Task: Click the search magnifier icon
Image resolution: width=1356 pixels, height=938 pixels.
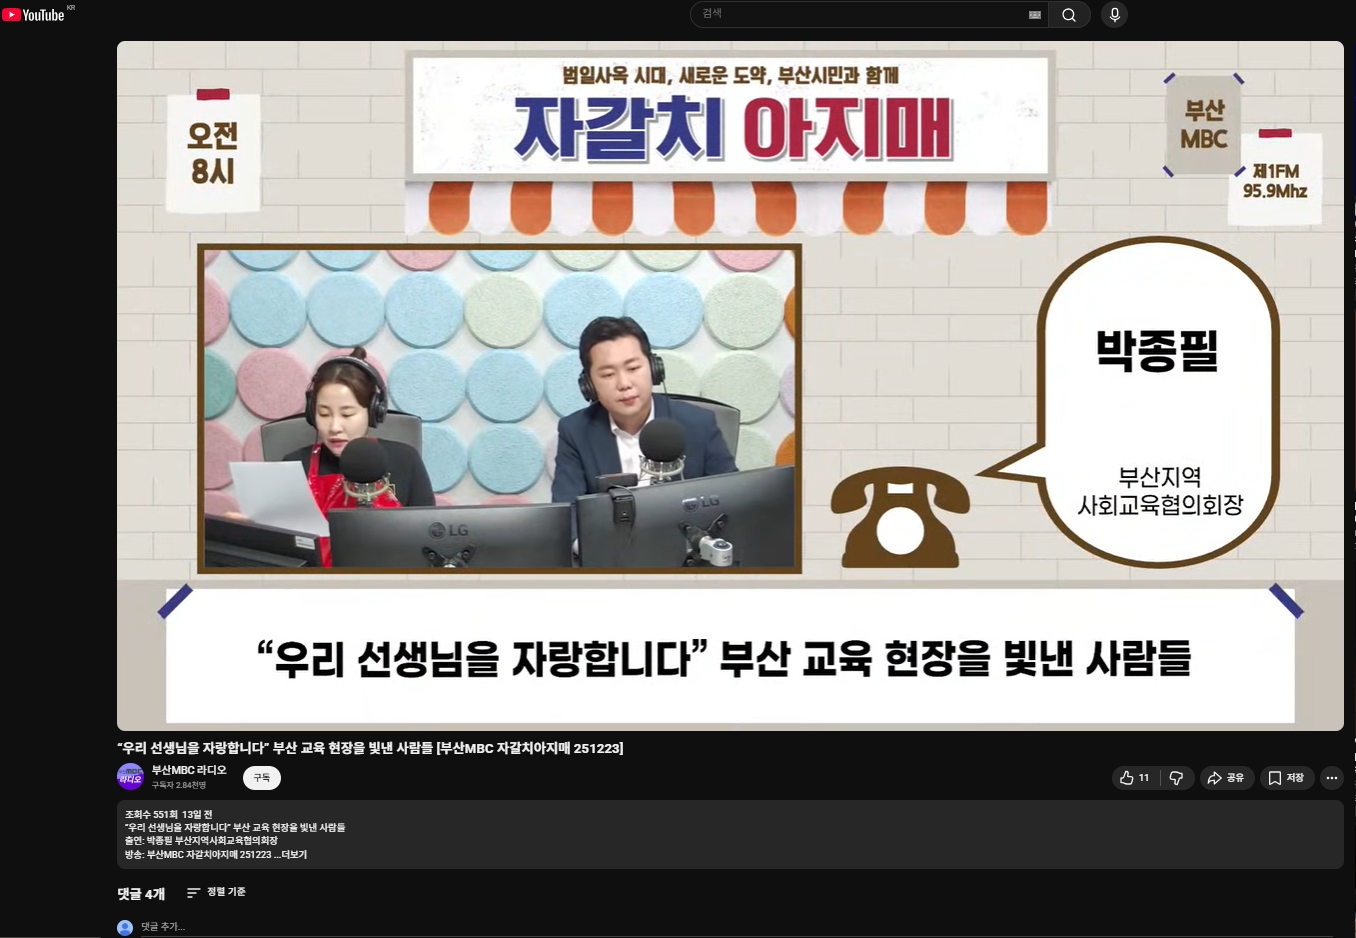Action: pos(1069,13)
